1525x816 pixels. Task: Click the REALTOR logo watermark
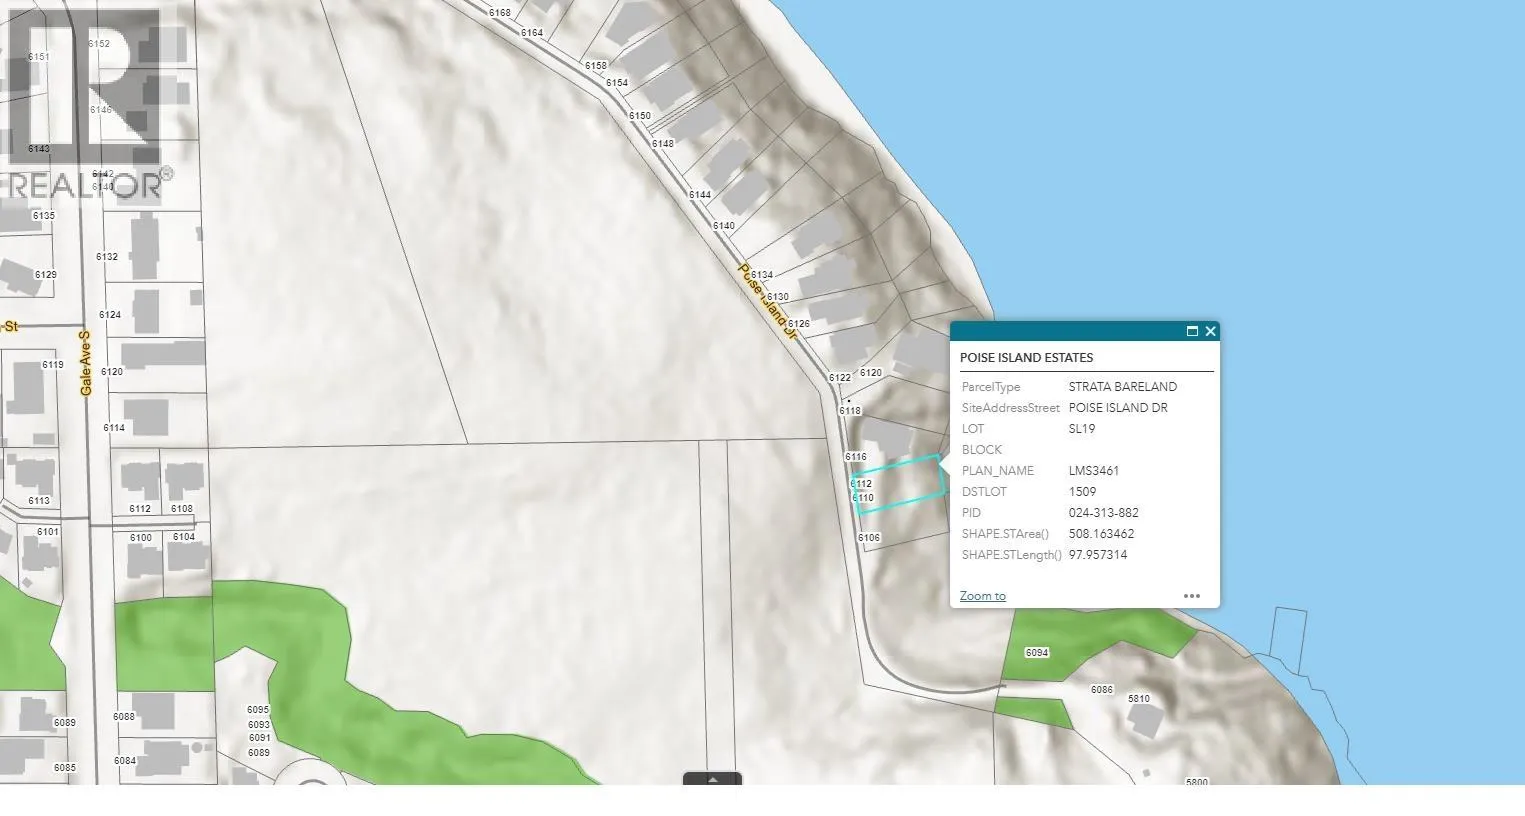pyautogui.click(x=85, y=100)
